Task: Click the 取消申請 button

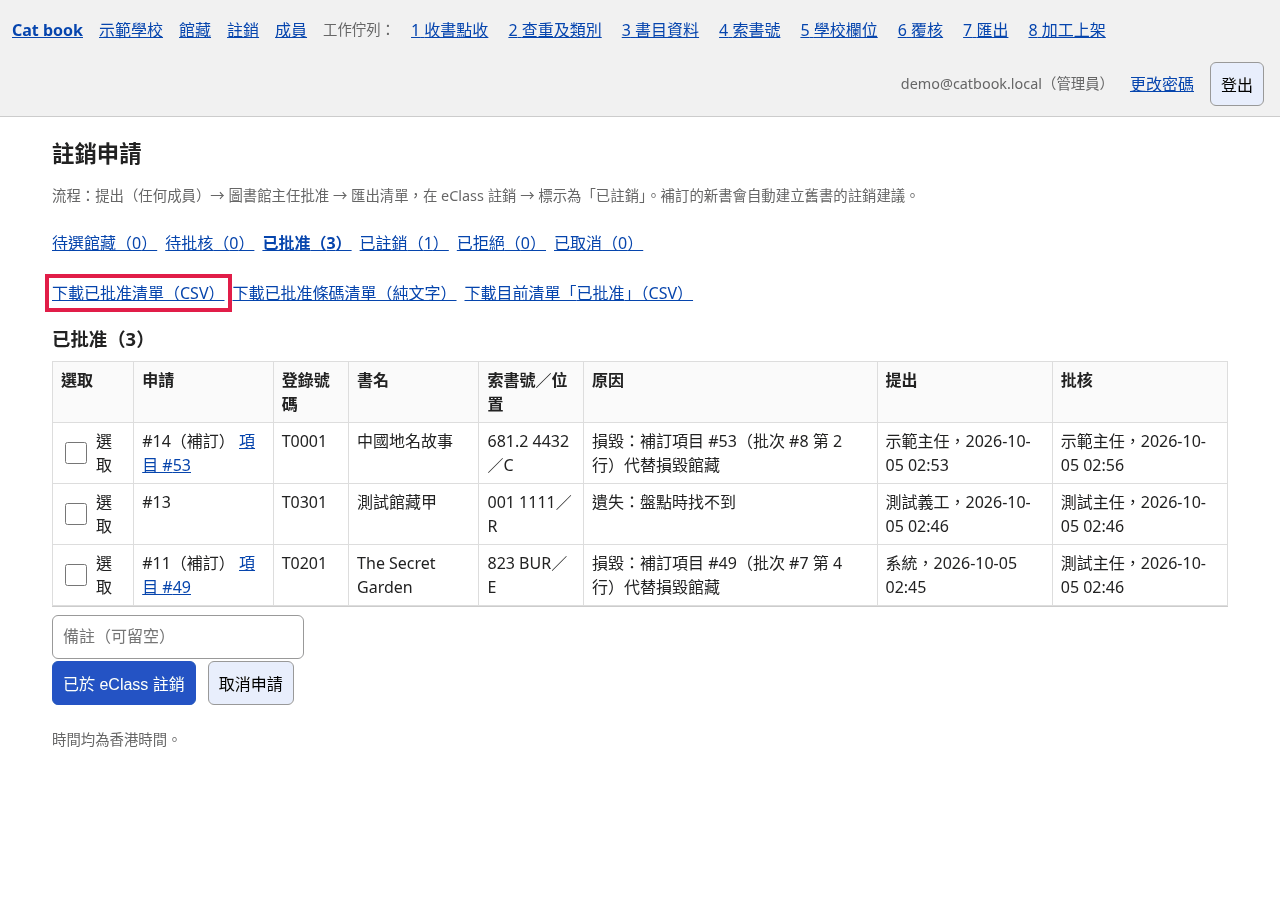Action: (x=251, y=683)
